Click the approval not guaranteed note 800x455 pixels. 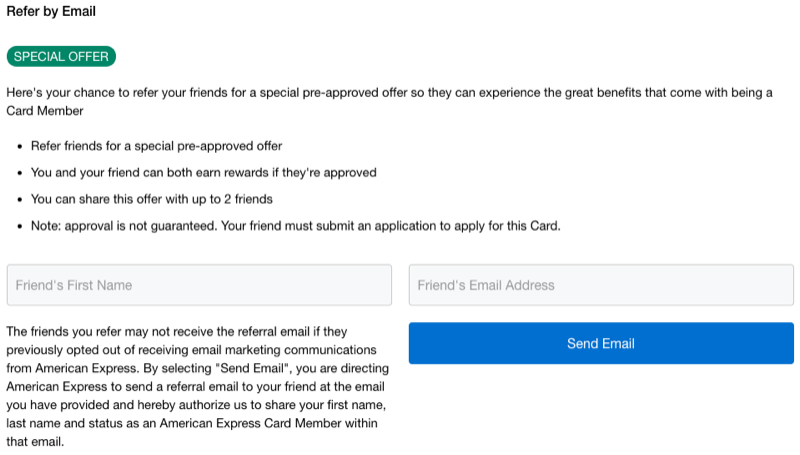click(x=295, y=225)
